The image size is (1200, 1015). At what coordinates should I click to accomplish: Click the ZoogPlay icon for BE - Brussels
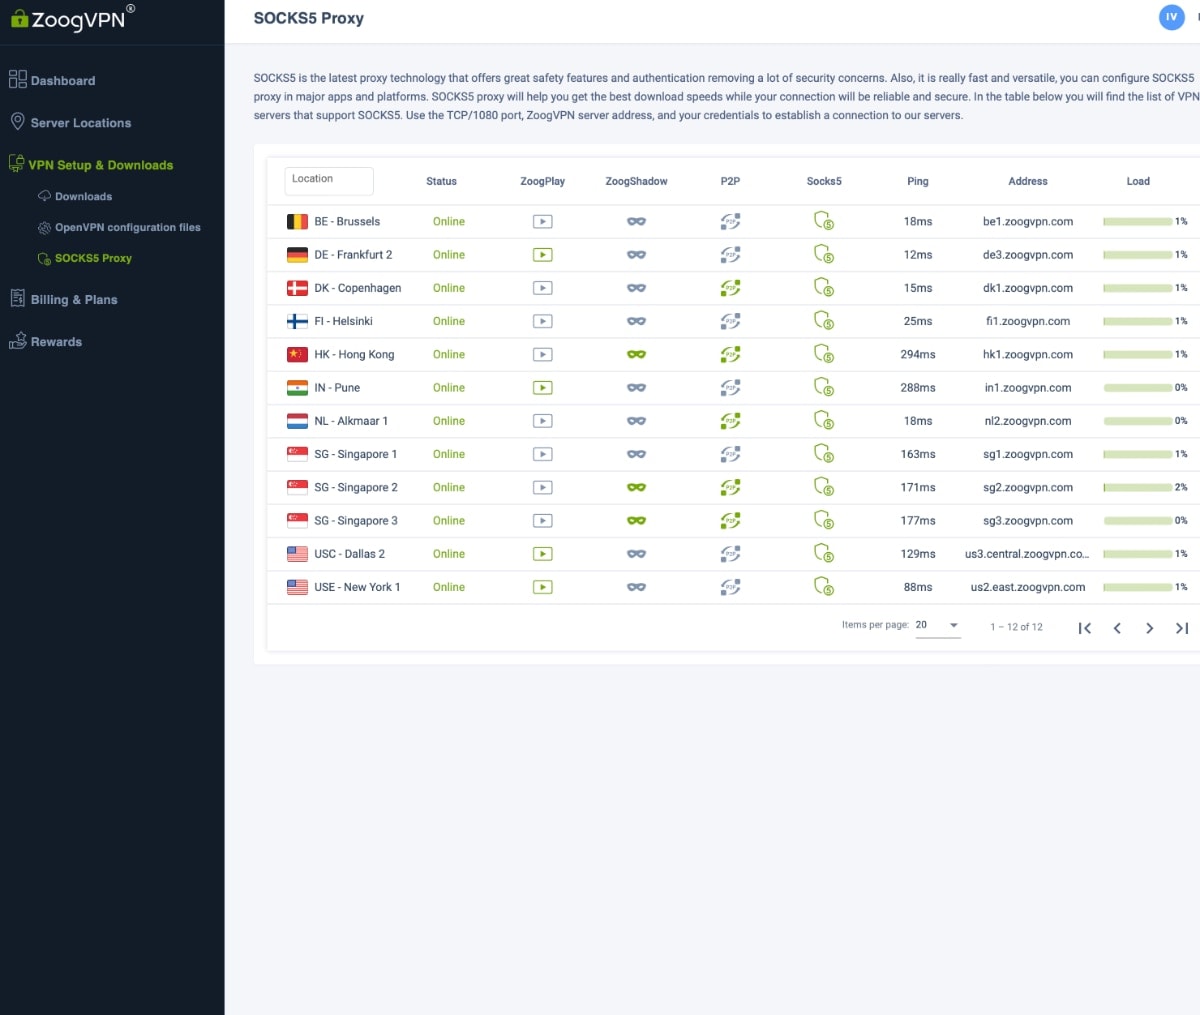tap(542, 222)
